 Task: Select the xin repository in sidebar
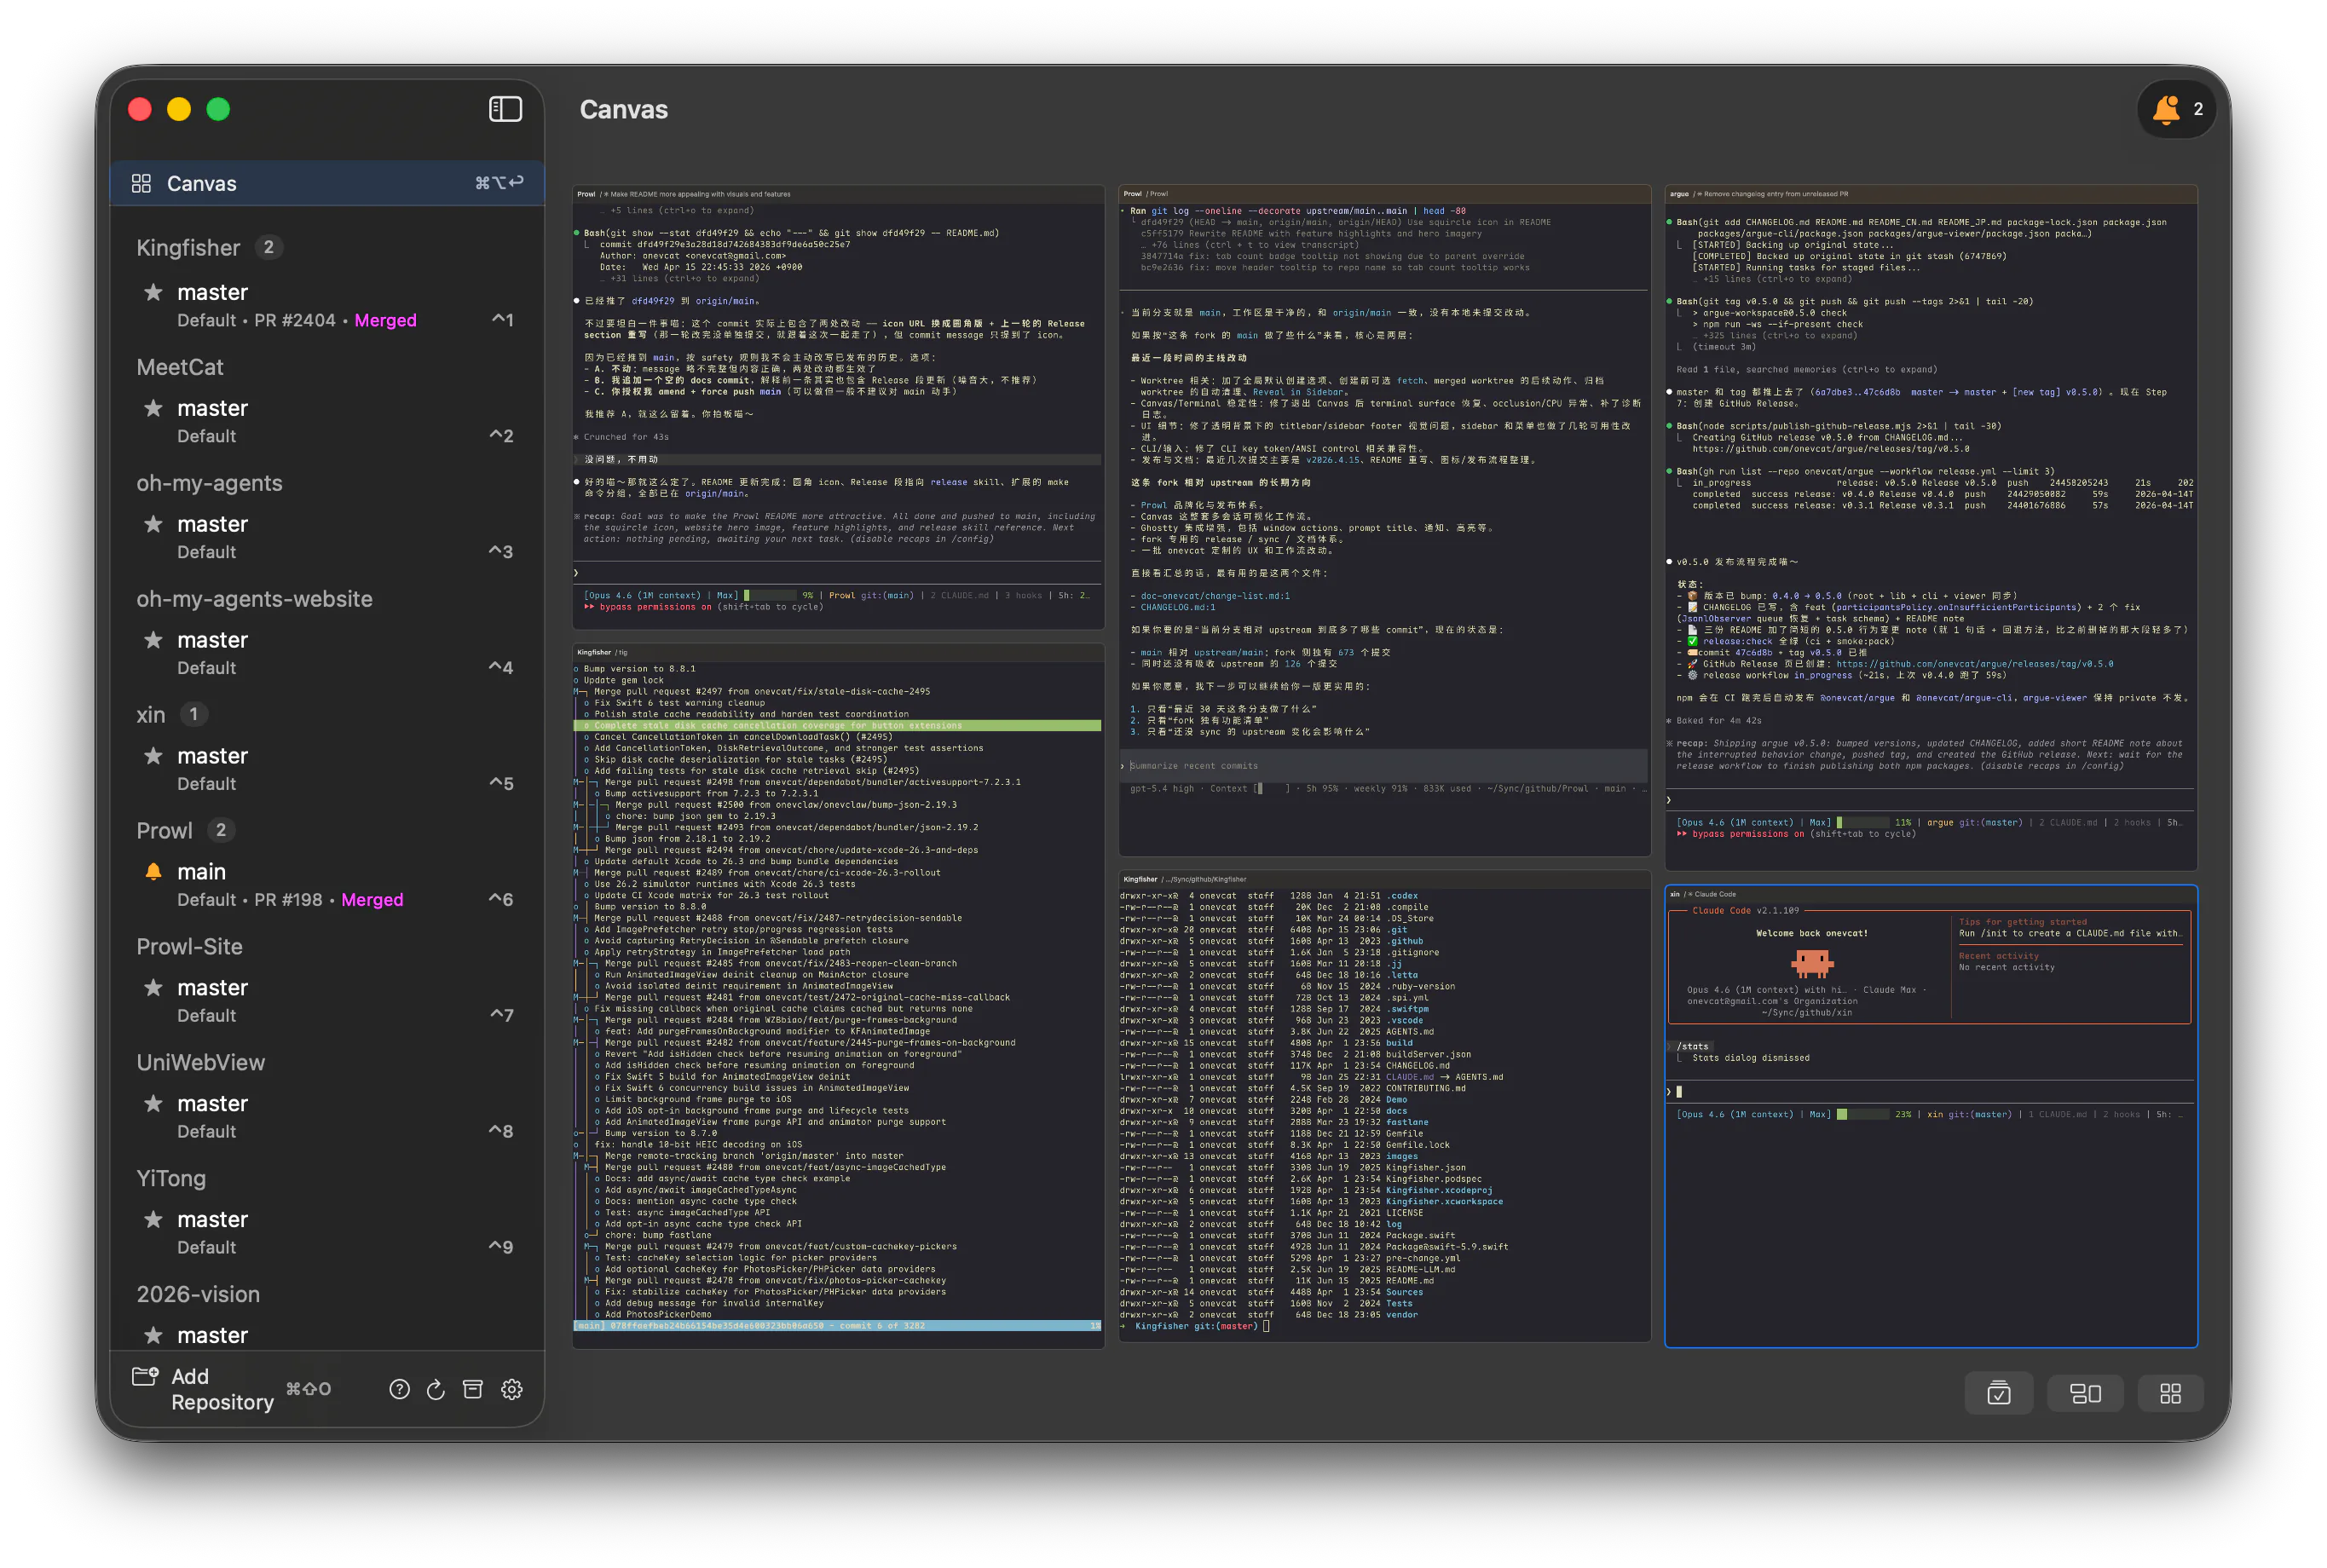[x=150, y=714]
